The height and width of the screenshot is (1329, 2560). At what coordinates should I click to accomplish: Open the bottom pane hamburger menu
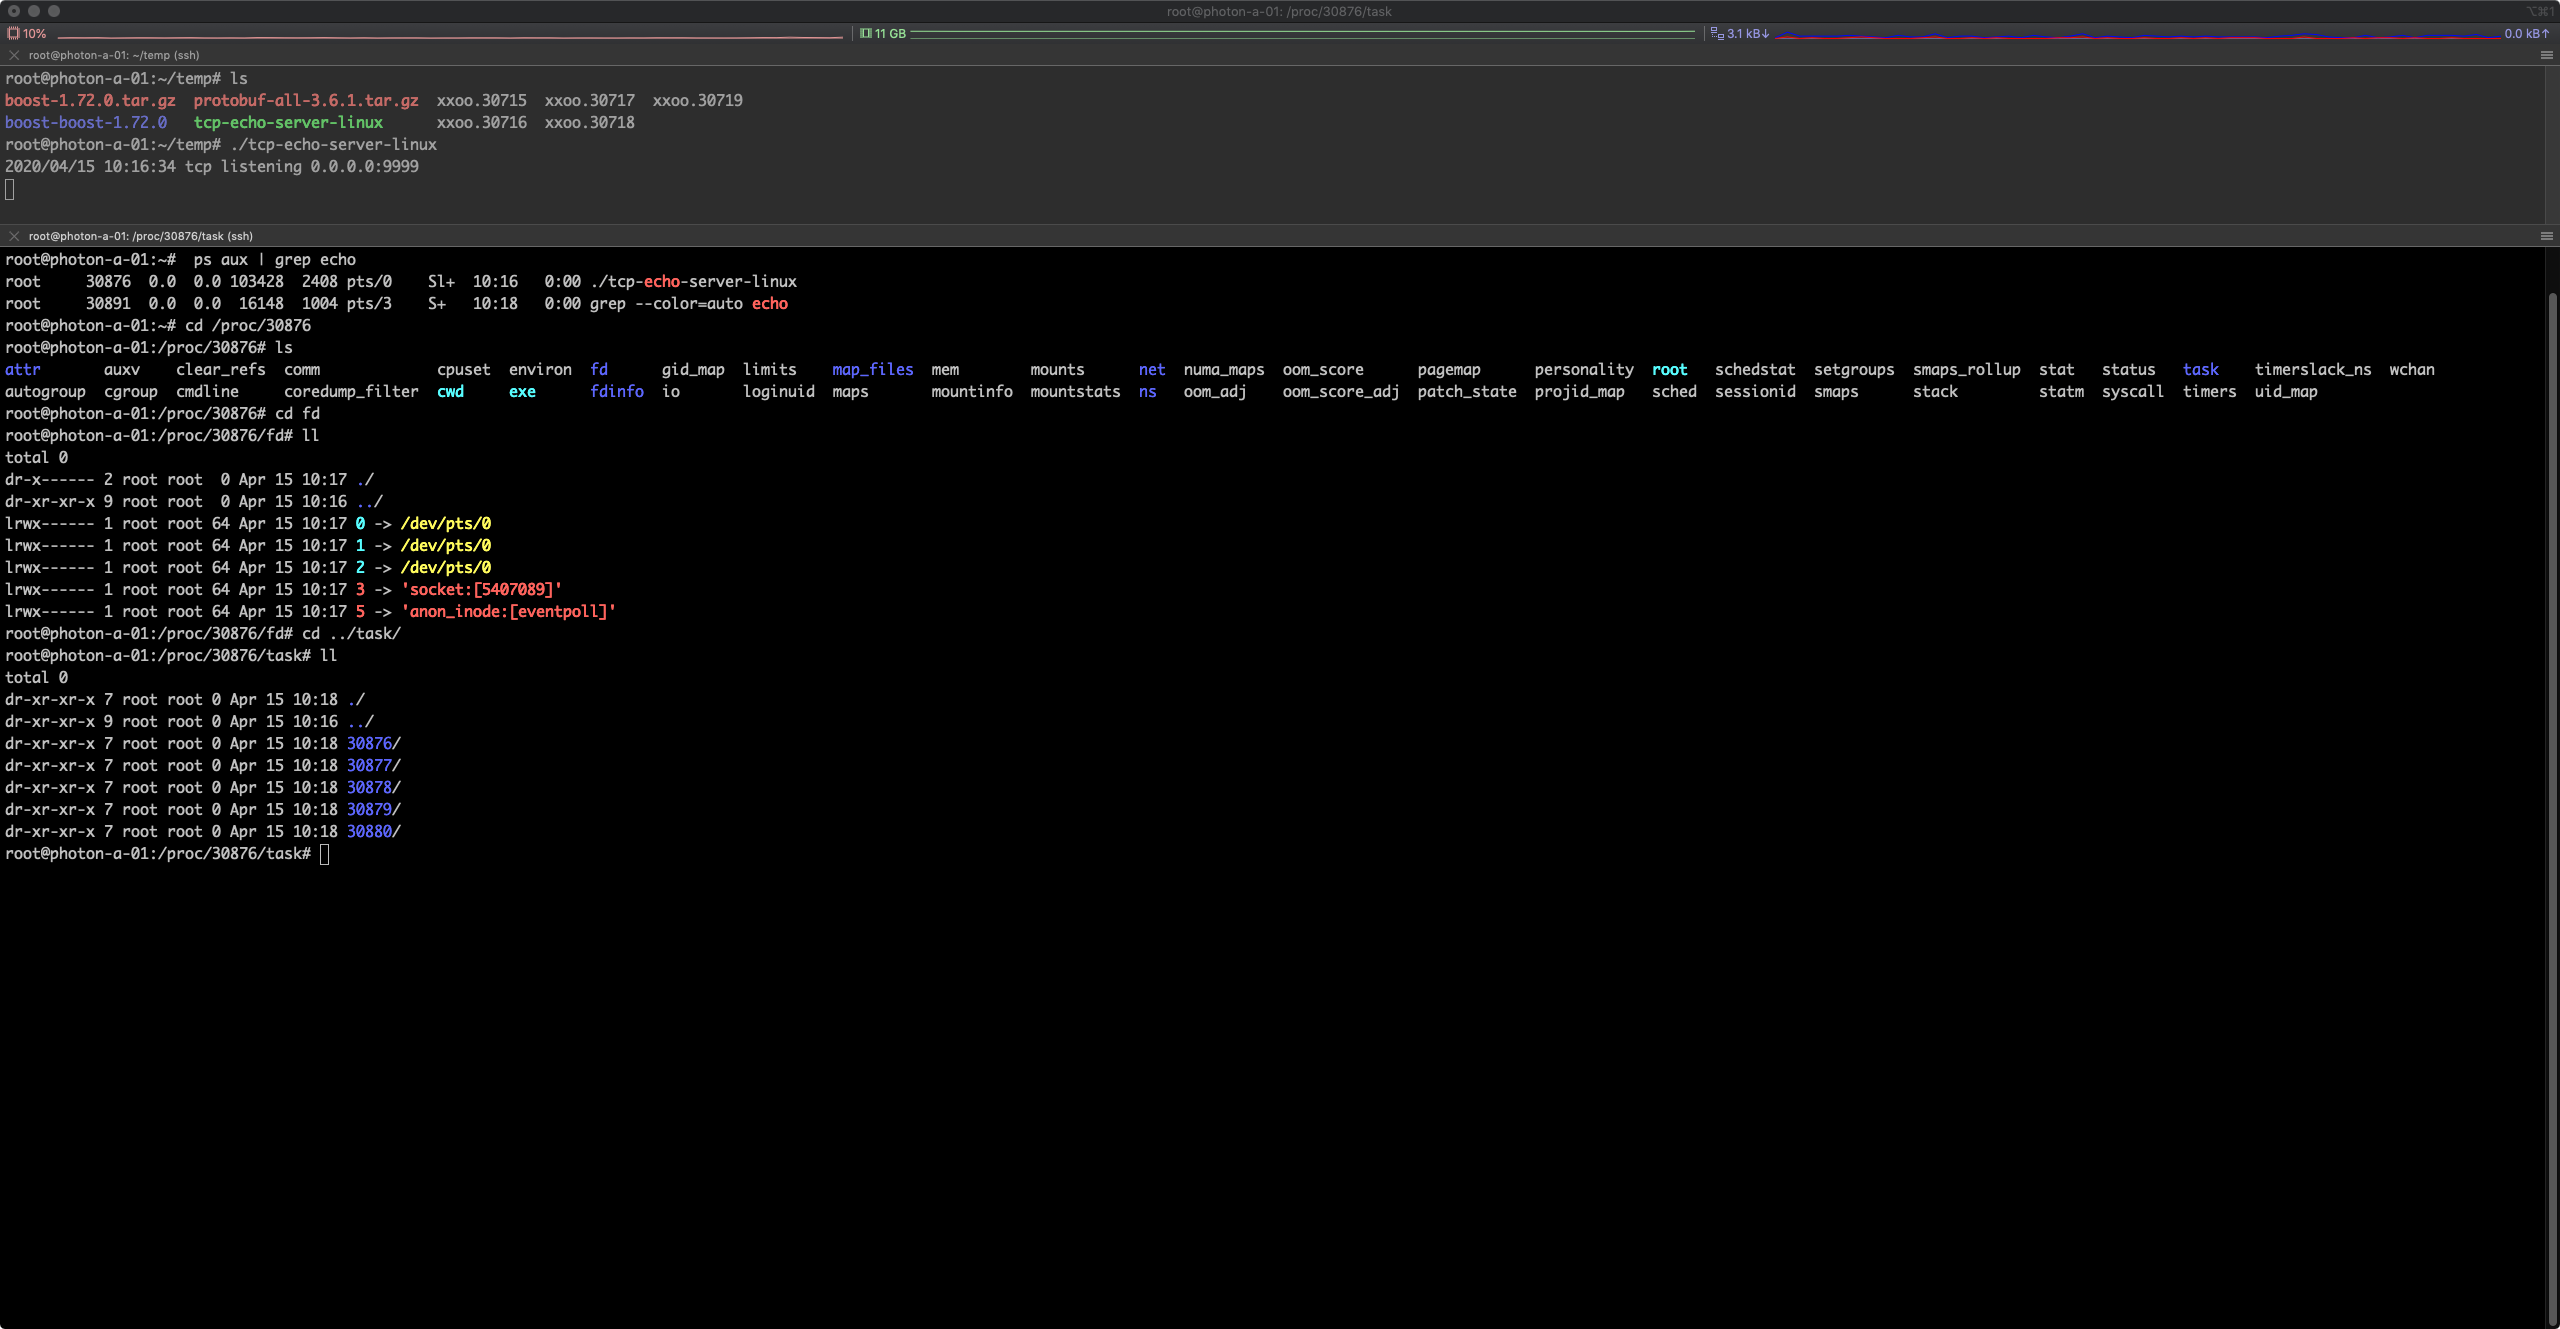[2547, 236]
